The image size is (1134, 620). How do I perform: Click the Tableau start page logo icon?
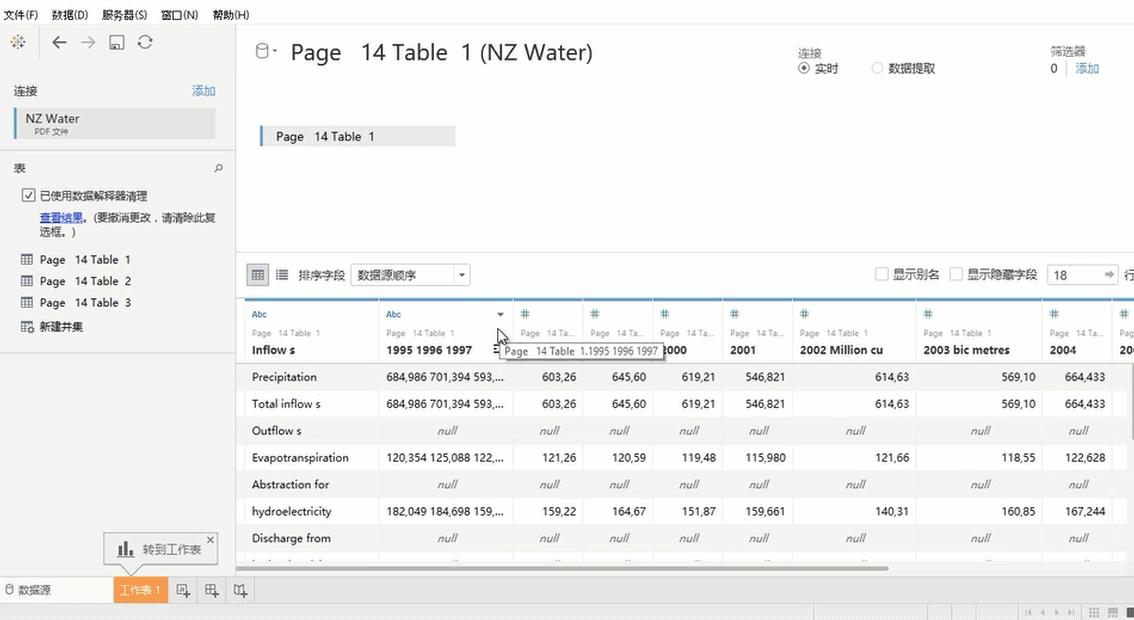click(17, 42)
